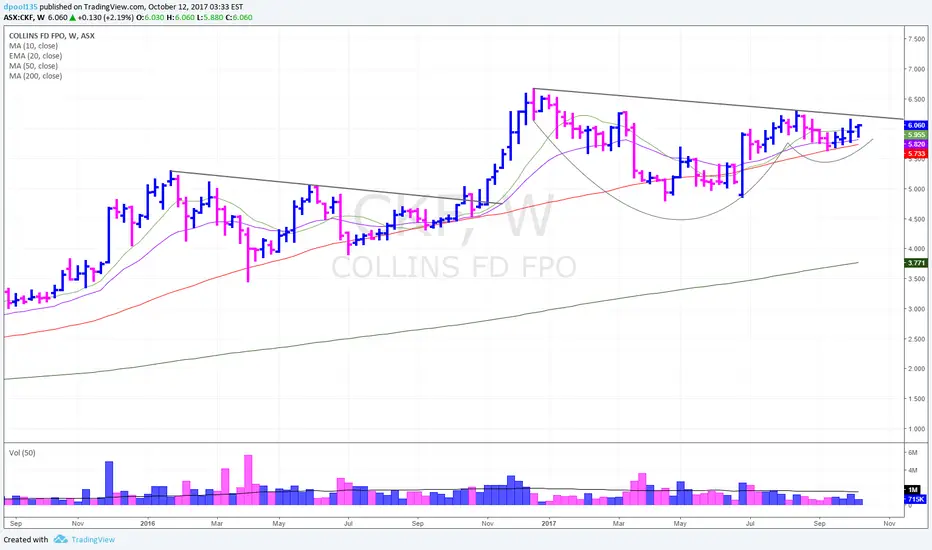Click the 7.000 price axis label
This screenshot has height=550, width=932.
(x=916, y=69)
